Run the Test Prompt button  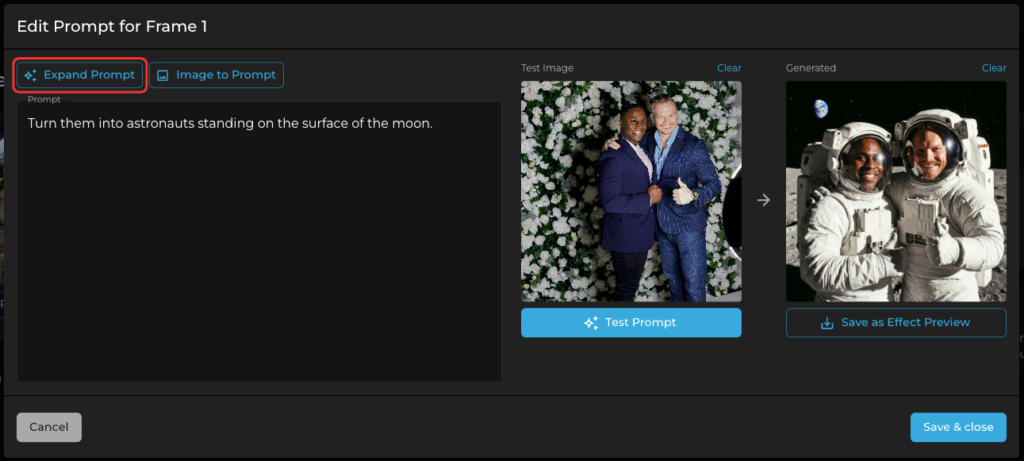click(x=631, y=323)
